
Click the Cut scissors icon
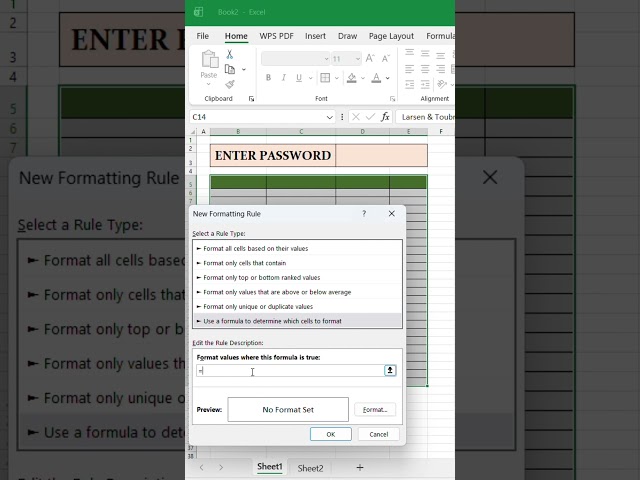[x=229, y=54]
